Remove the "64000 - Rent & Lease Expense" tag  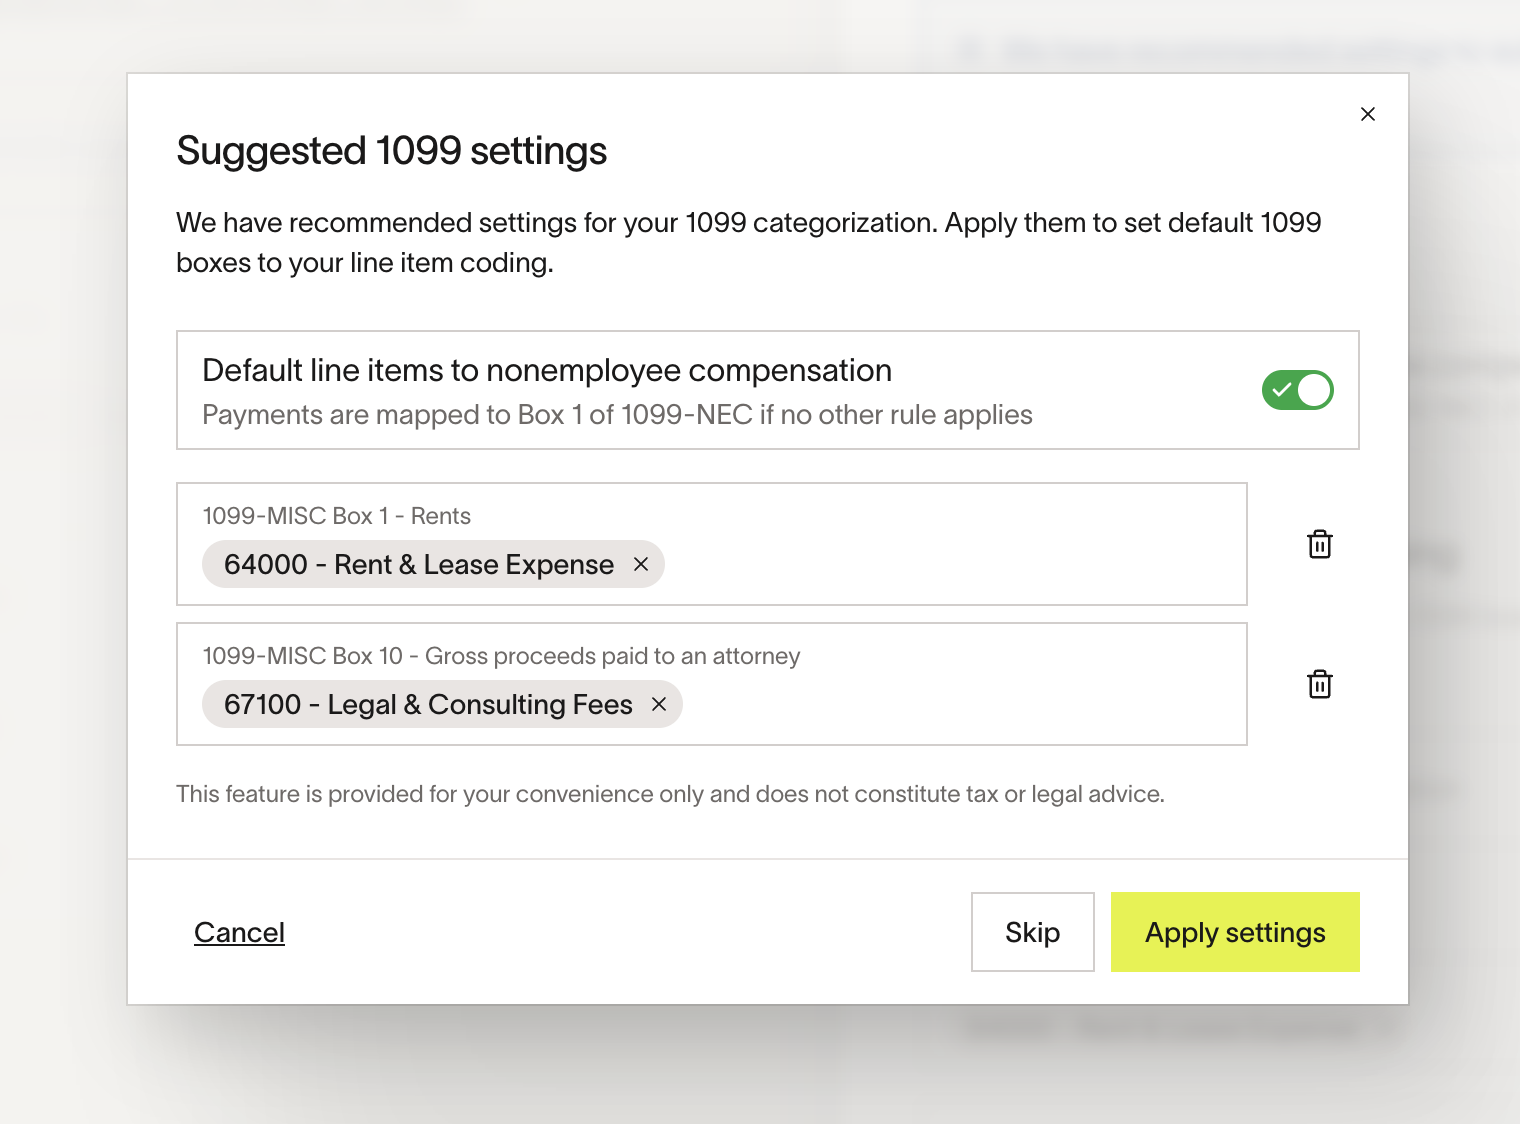click(641, 564)
